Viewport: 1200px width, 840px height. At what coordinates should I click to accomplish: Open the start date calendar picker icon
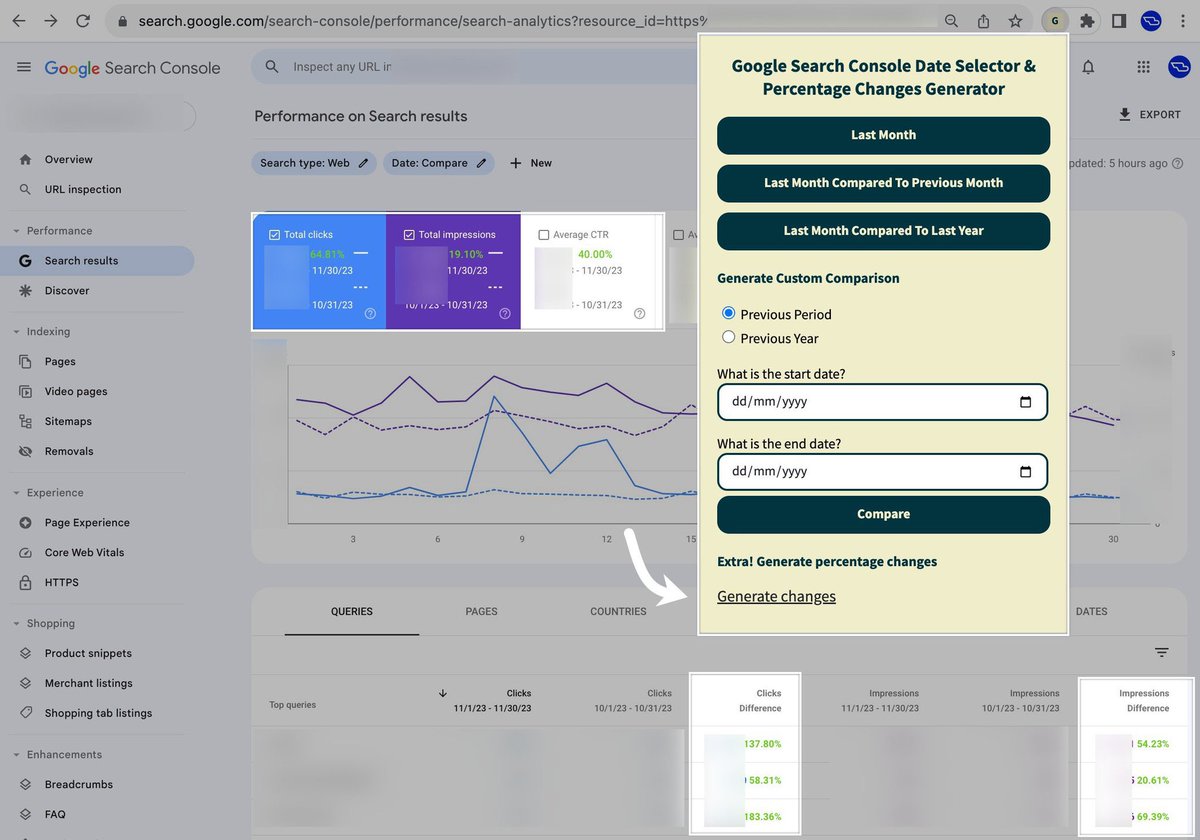1025,402
